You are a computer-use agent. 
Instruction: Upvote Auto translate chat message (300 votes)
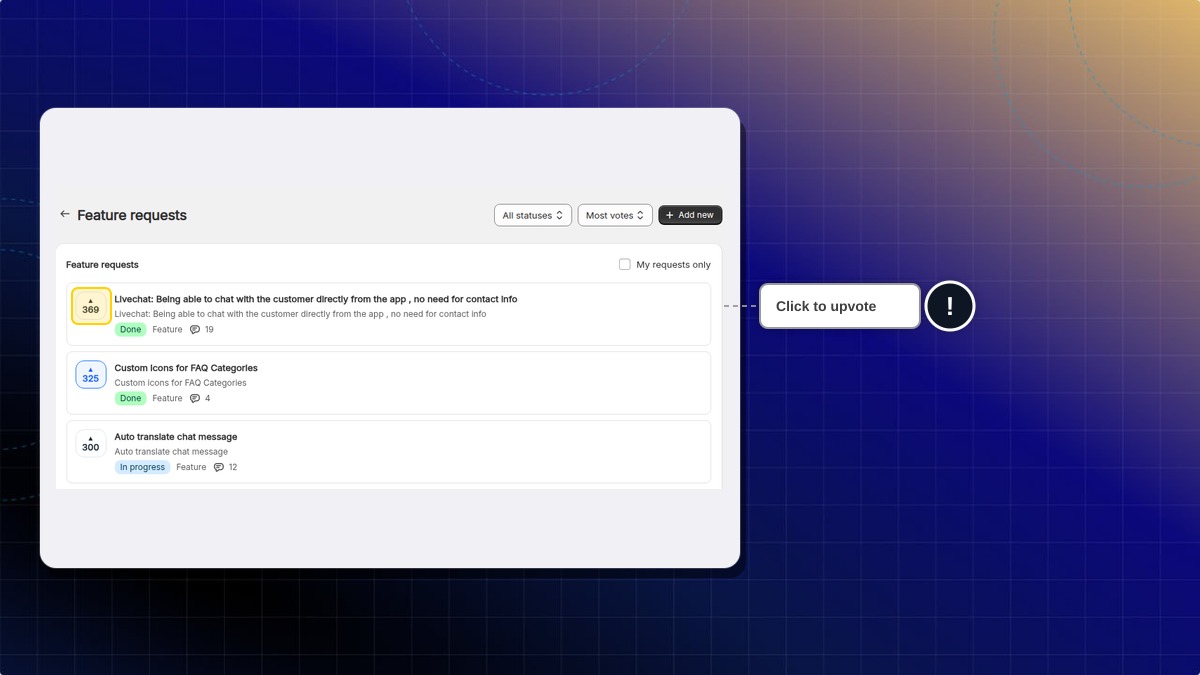pyautogui.click(x=91, y=443)
